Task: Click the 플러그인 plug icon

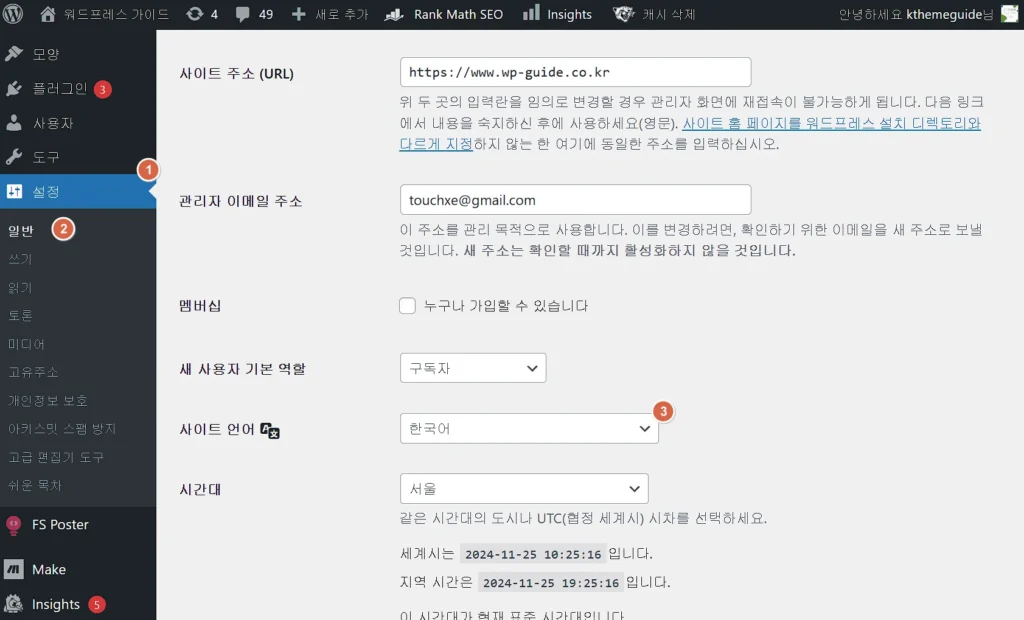Action: click(14, 88)
